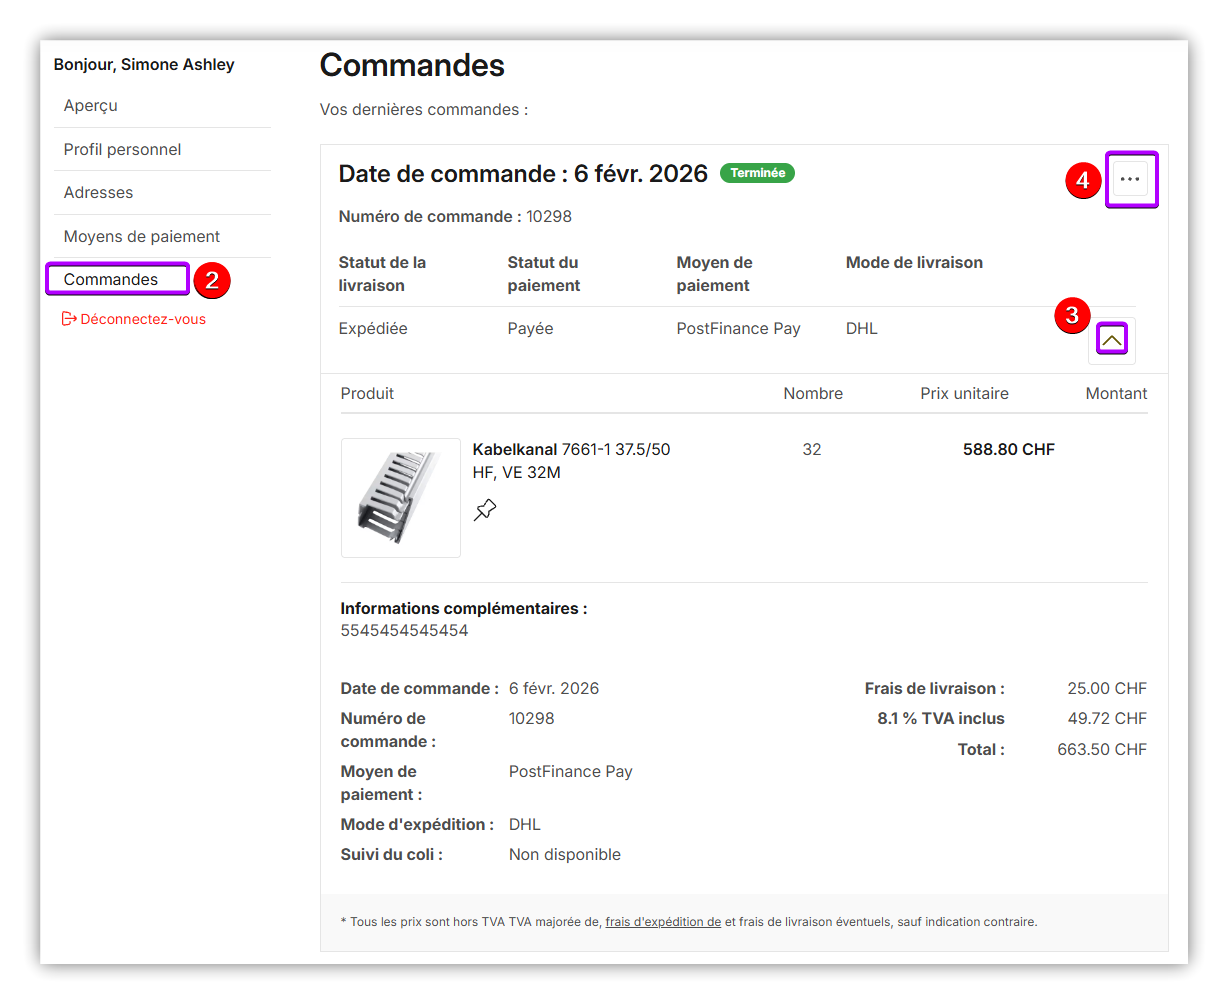Click the red number 4 annotation marker
The image size is (1228, 1004).
[x=1083, y=181]
